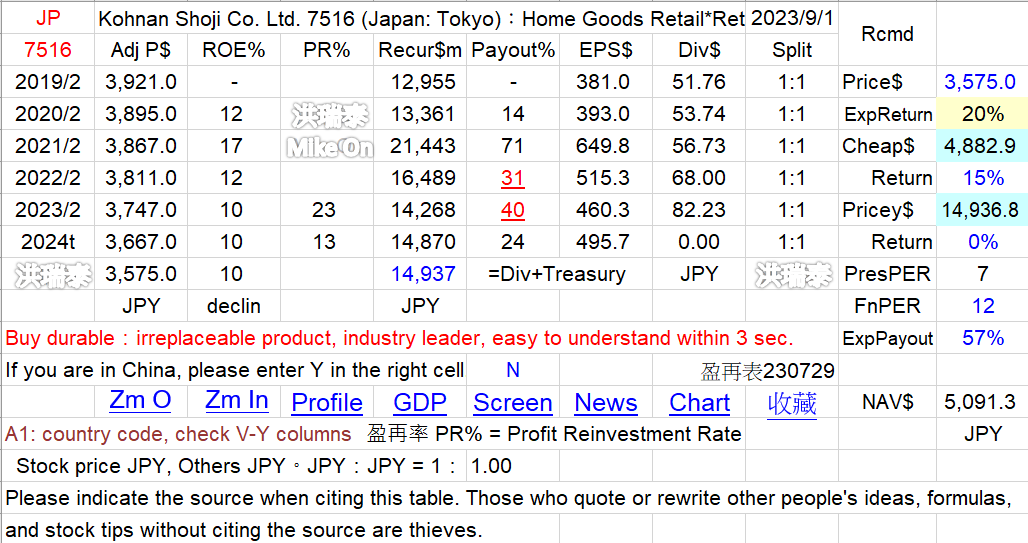Select the Recur$m value 21,443
Viewport: 1028px width, 543px height.
(422, 146)
